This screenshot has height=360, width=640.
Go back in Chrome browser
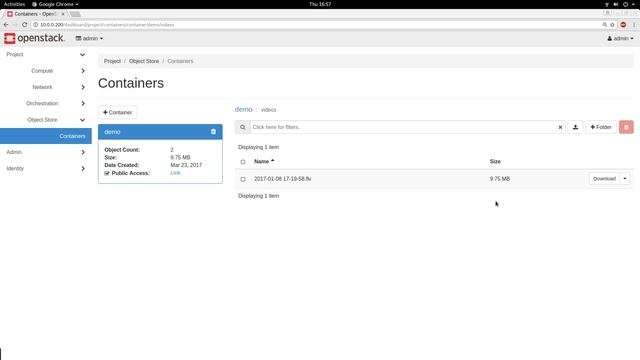6,24
